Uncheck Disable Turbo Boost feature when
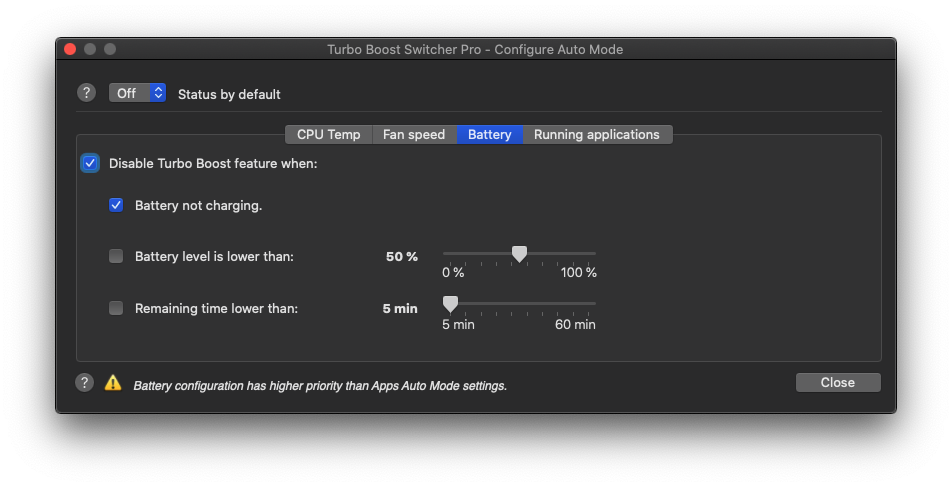 pyautogui.click(x=90, y=163)
